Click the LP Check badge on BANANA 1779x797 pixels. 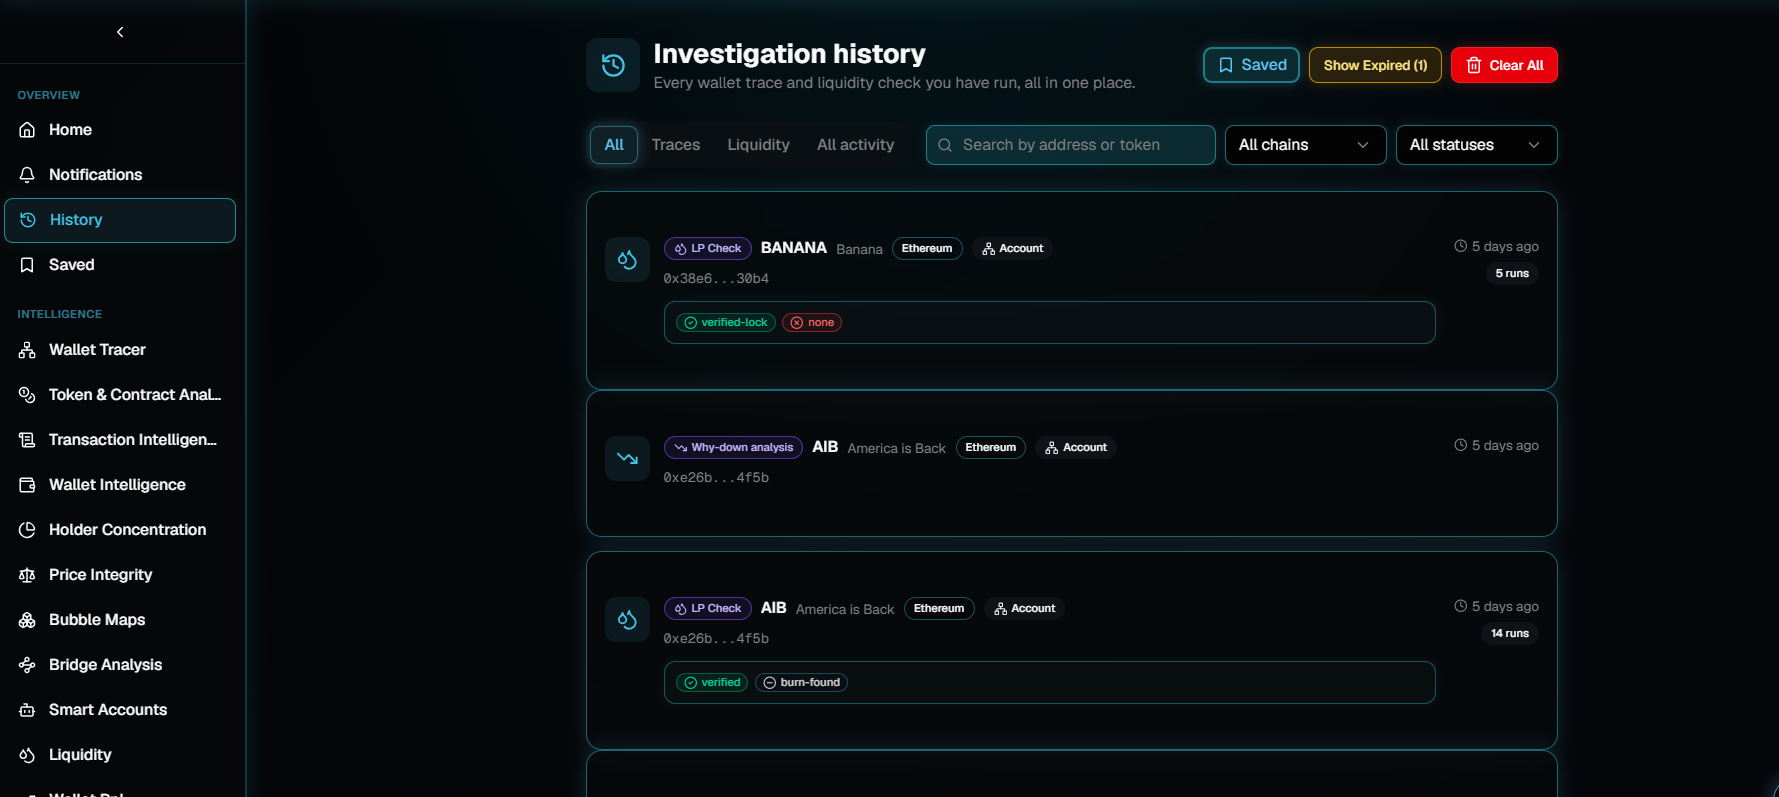pos(707,248)
